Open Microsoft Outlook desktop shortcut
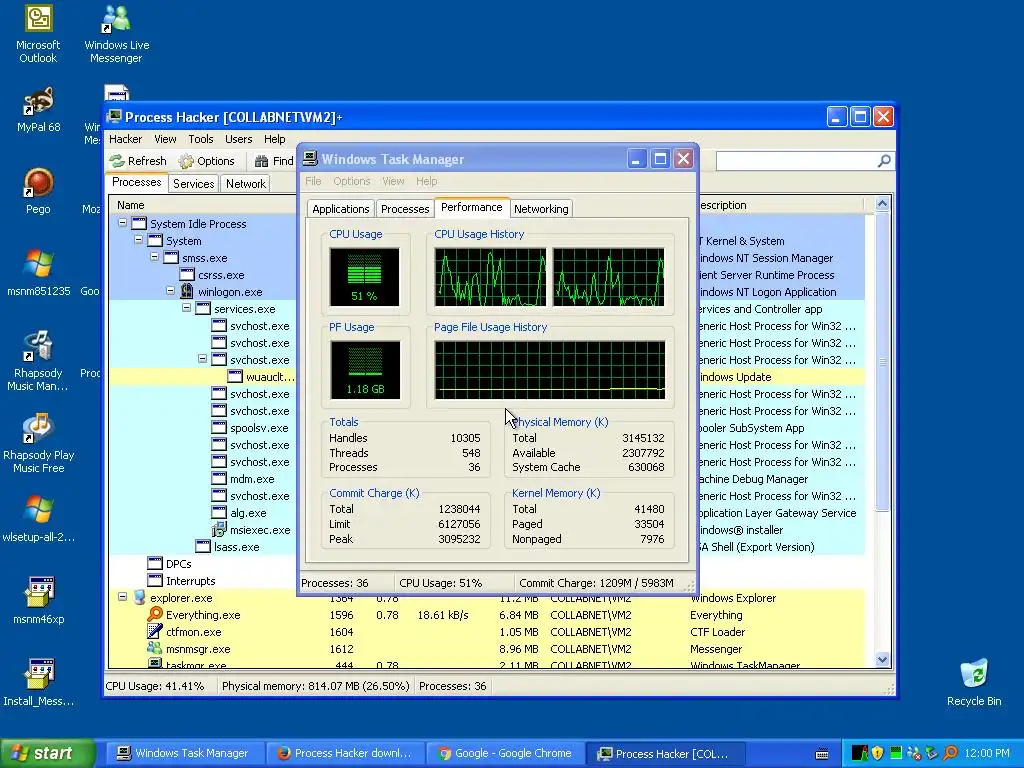Viewport: 1024px width, 768px height. (x=38, y=34)
